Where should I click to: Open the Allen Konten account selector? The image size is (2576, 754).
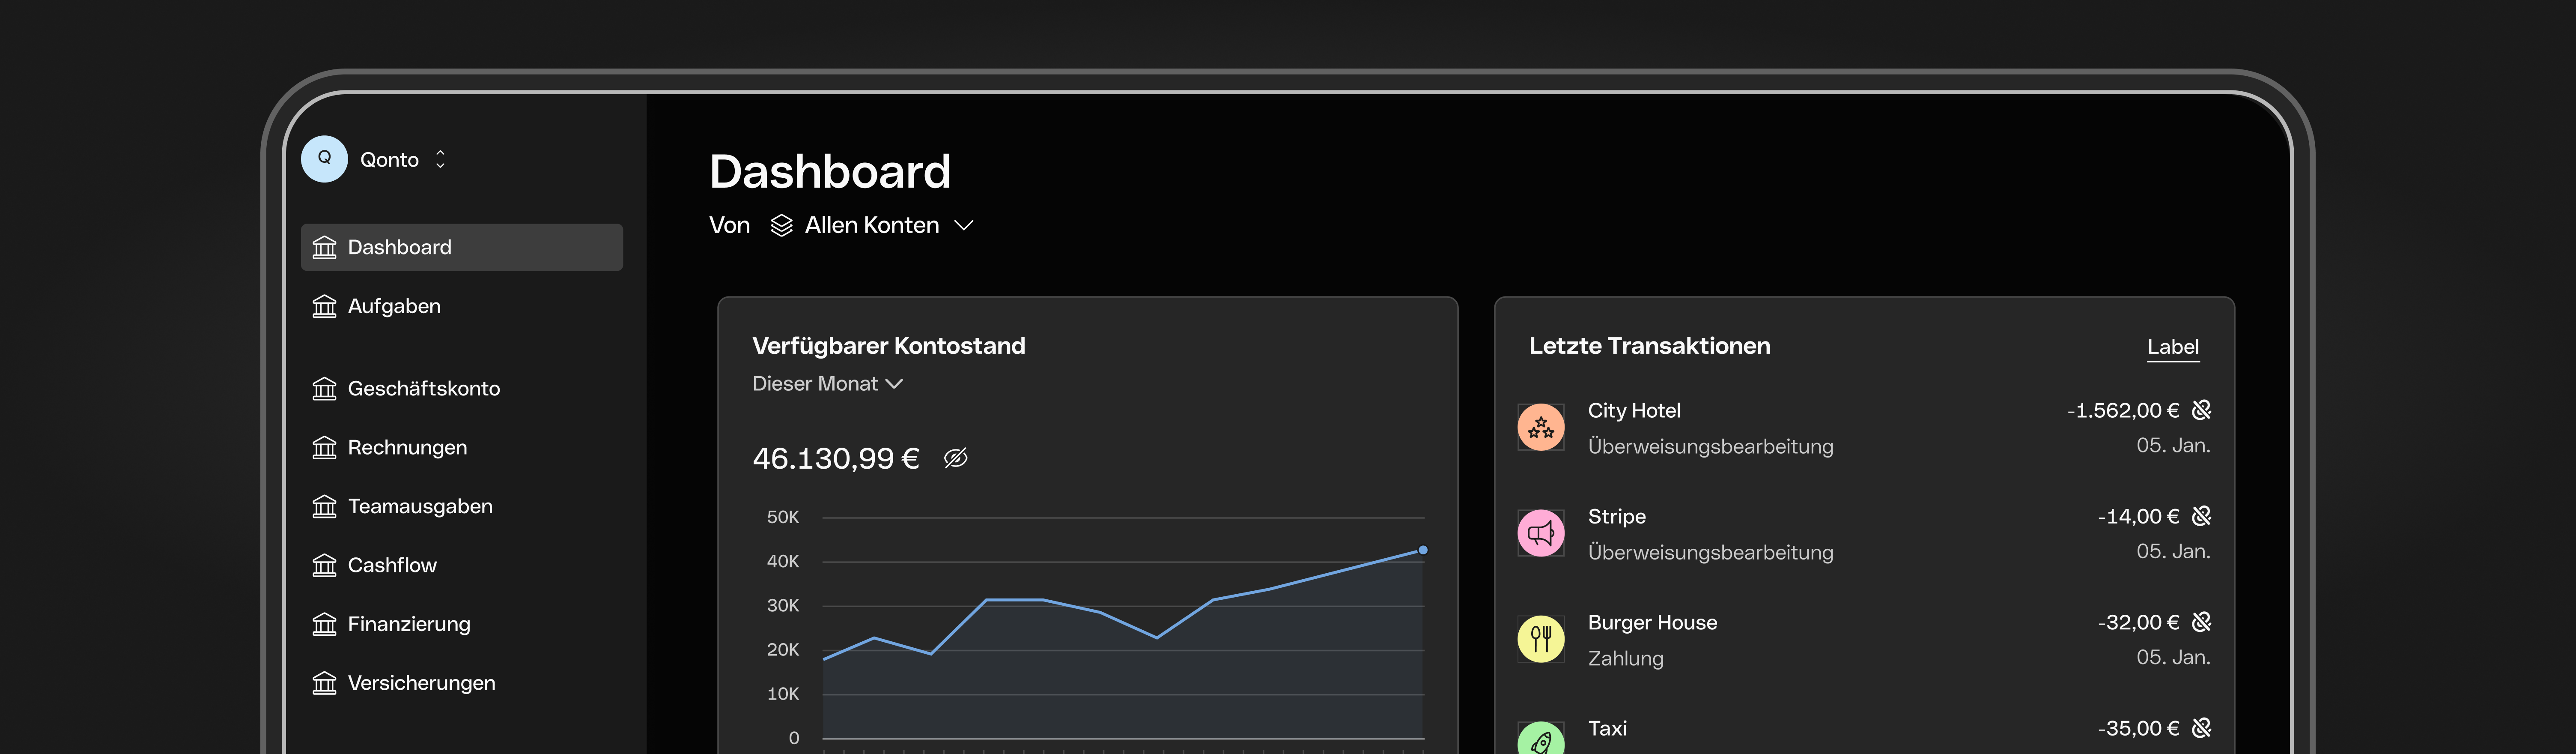872,225
